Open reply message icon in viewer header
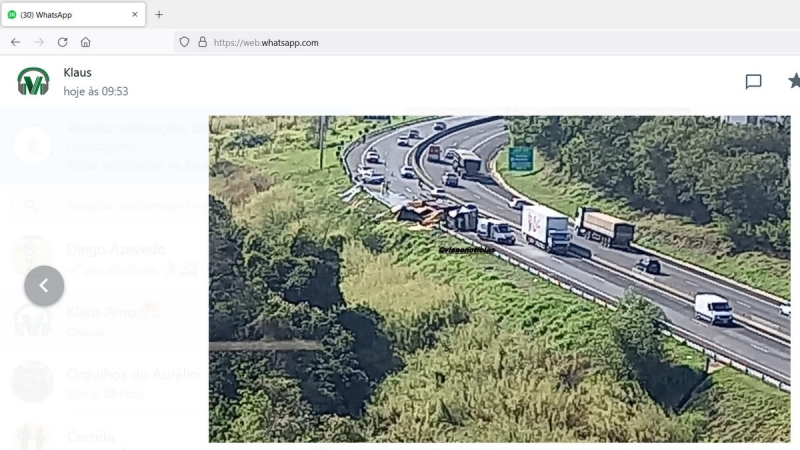The height and width of the screenshot is (450, 800). [753, 82]
